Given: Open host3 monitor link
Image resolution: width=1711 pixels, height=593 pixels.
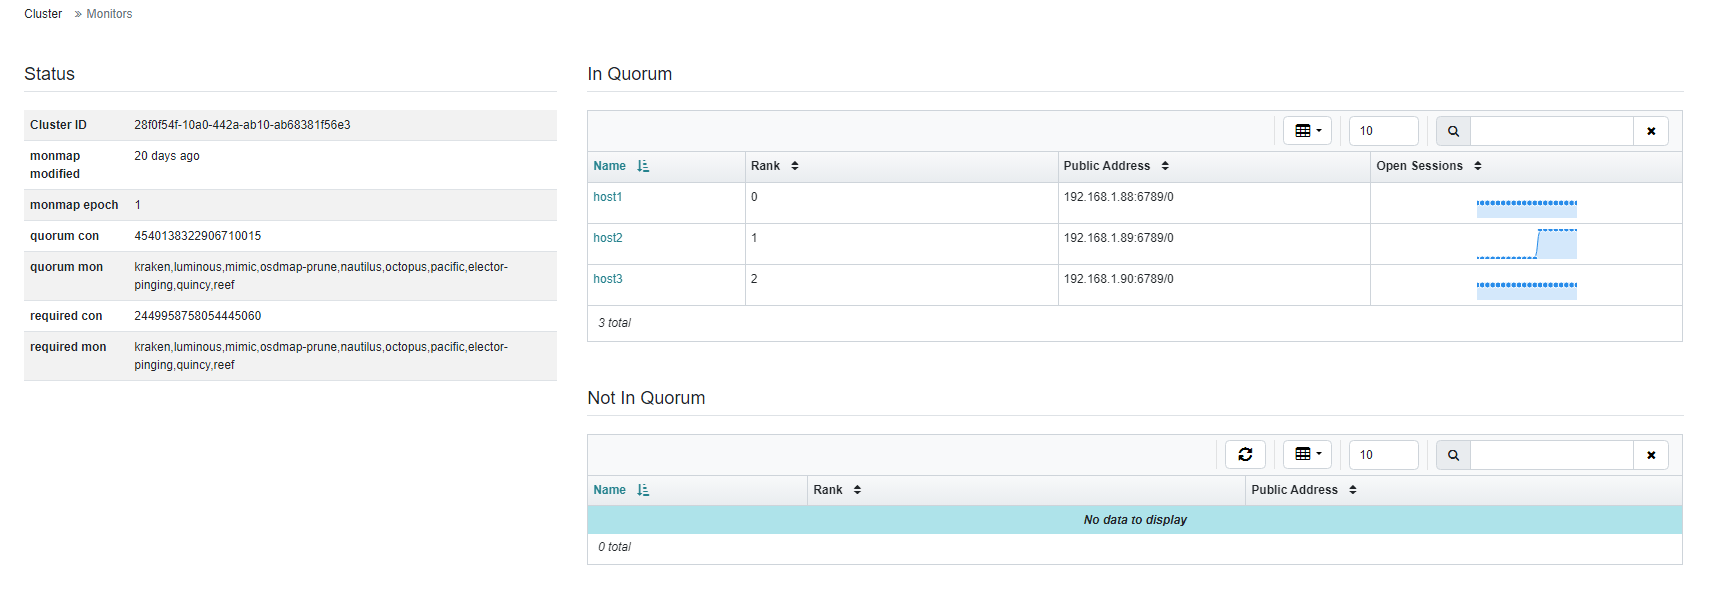Looking at the screenshot, I should point(607,279).
